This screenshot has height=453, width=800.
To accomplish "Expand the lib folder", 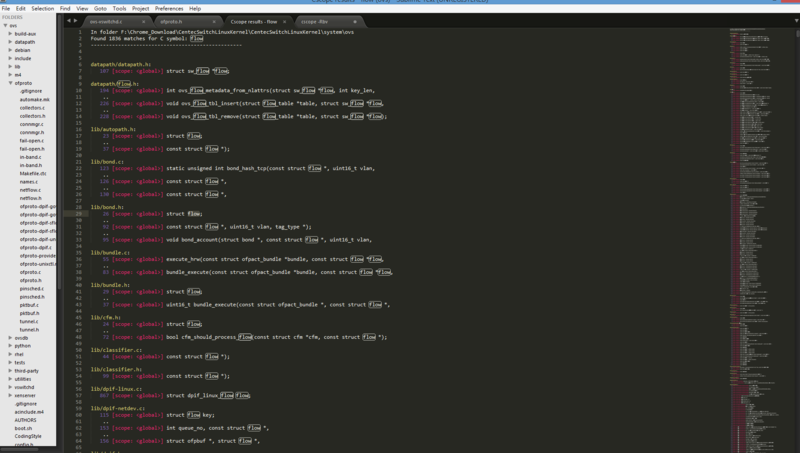I will [10, 66].
